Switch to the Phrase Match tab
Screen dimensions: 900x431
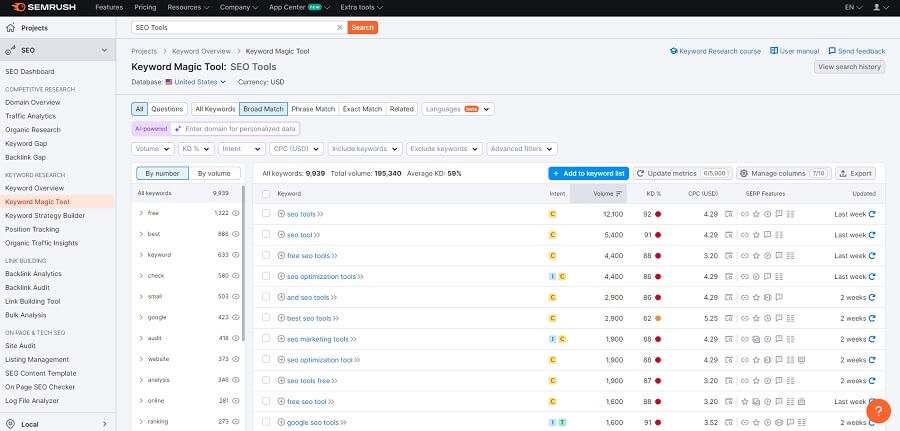tap(313, 109)
